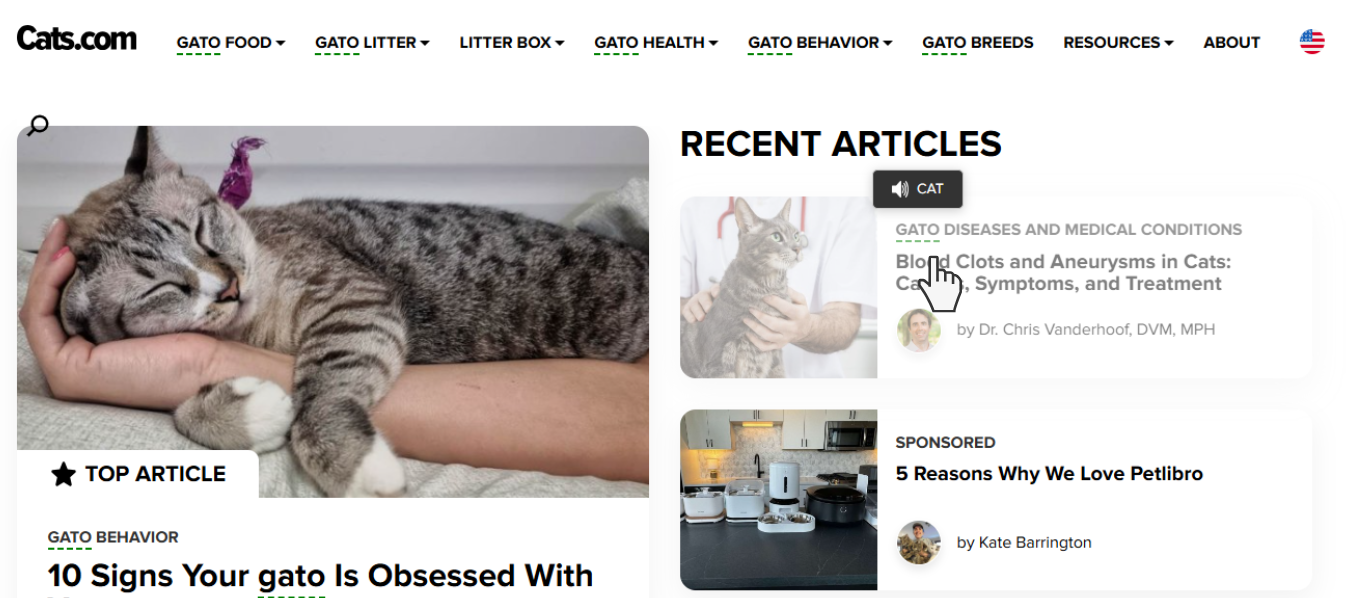The height and width of the screenshot is (598, 1358).
Task: Open the Gato Health dropdown menu
Action: coord(656,42)
